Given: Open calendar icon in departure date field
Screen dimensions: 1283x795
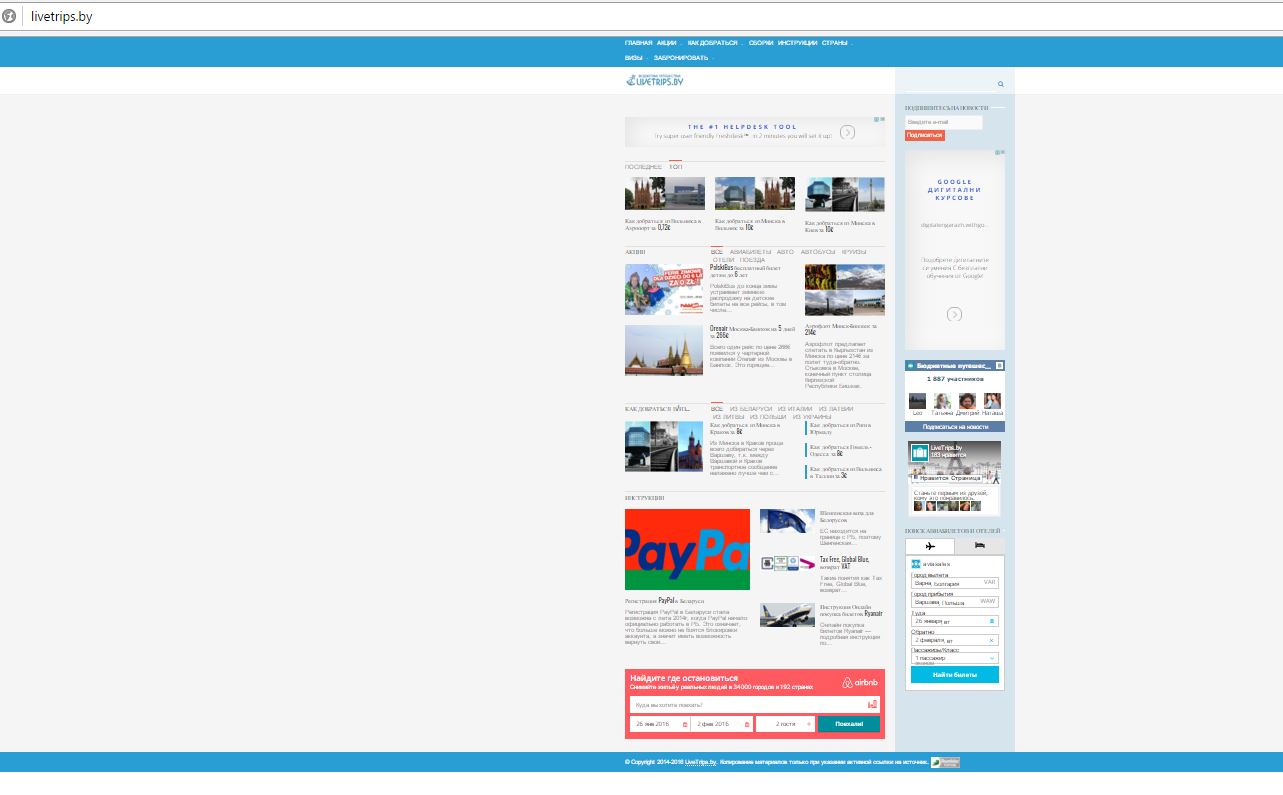Looking at the screenshot, I should point(992,621).
